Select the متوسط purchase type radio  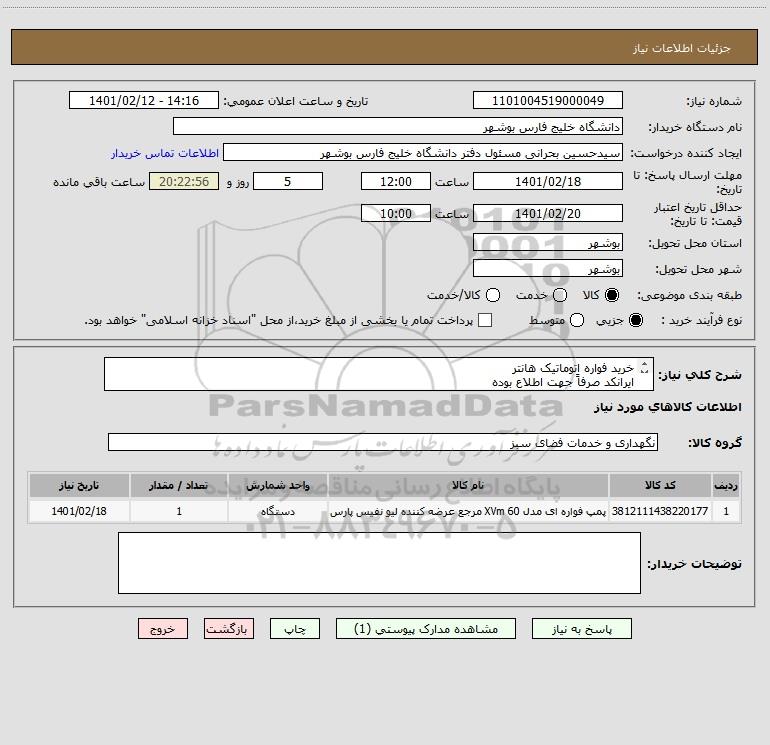(x=577, y=320)
